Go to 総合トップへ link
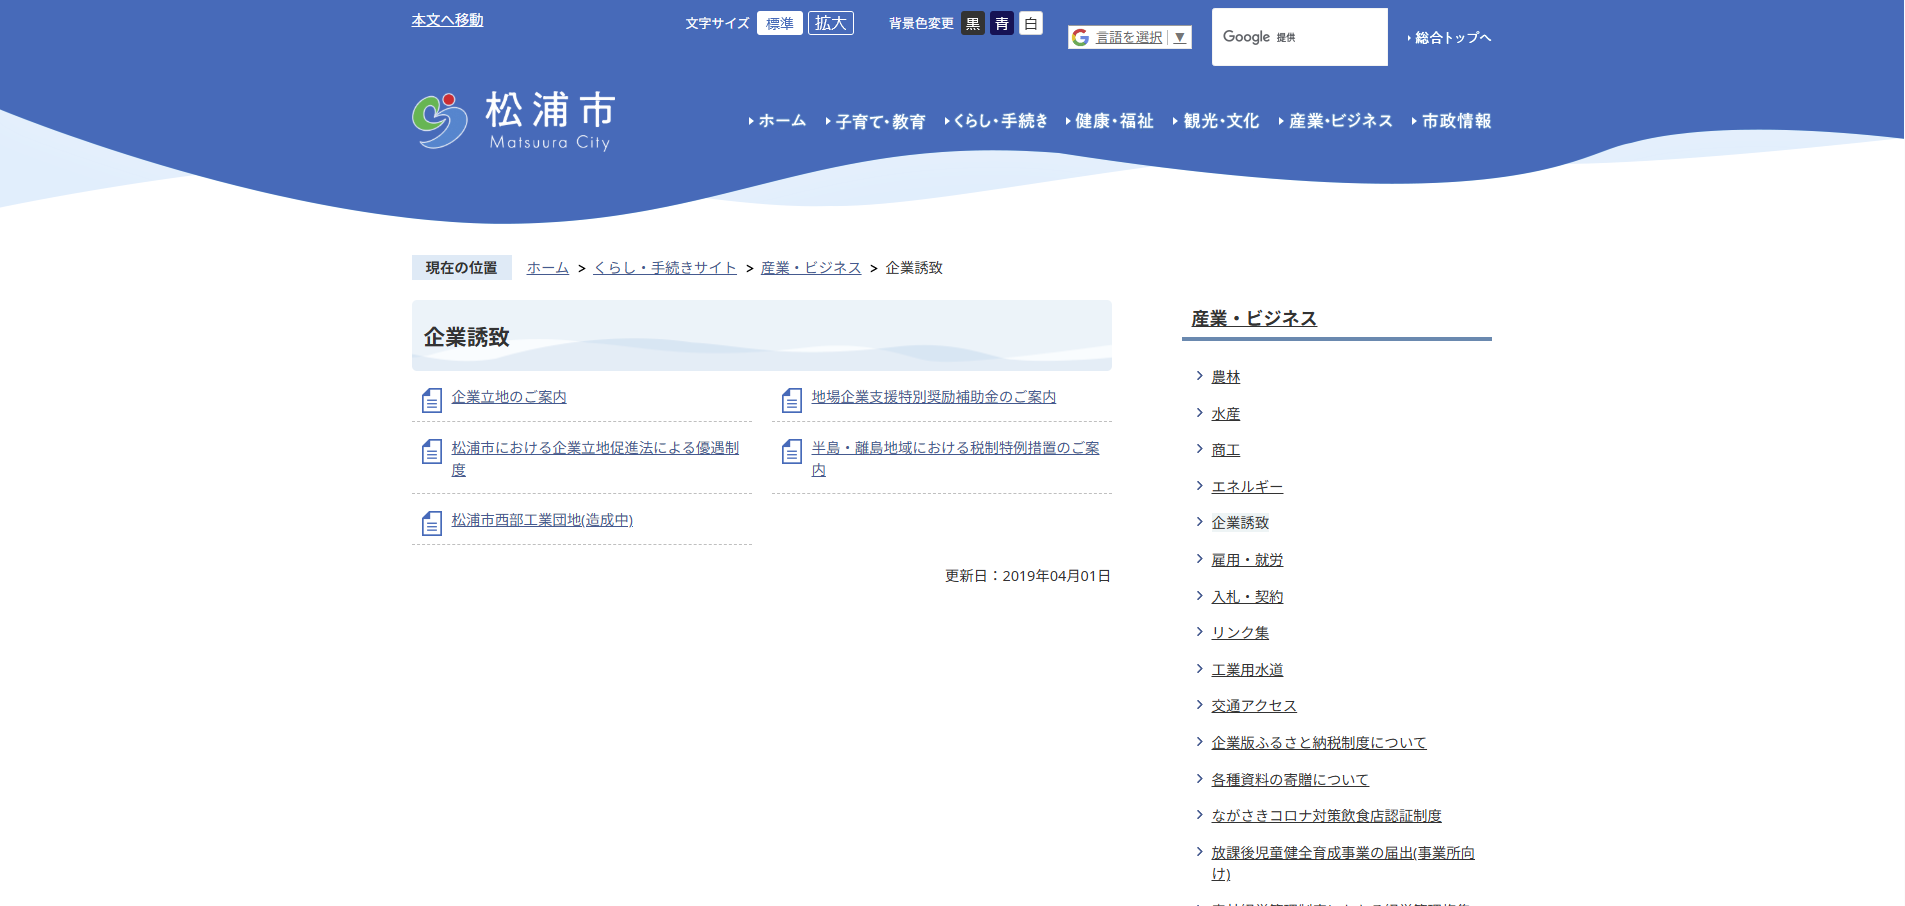This screenshot has height=906, width=1905. (x=1449, y=38)
